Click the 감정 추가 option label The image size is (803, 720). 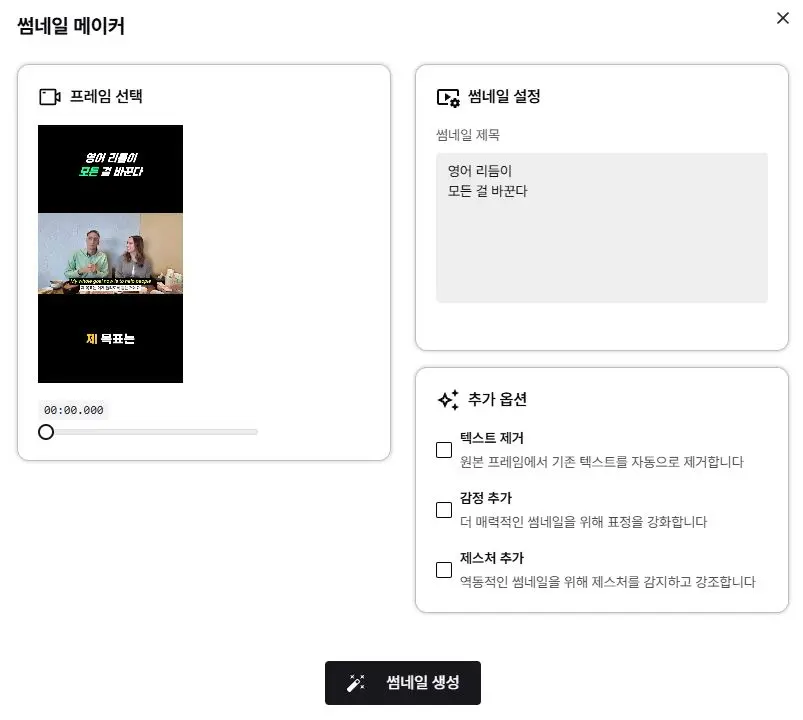(x=485, y=498)
